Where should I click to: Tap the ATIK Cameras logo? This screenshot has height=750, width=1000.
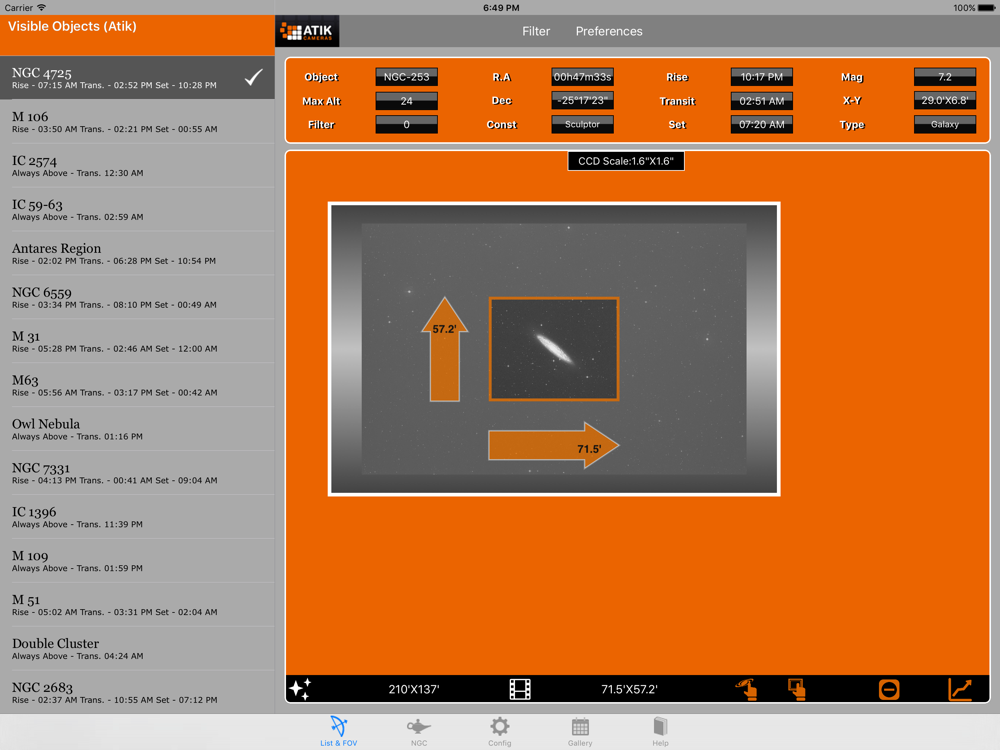coord(307,32)
